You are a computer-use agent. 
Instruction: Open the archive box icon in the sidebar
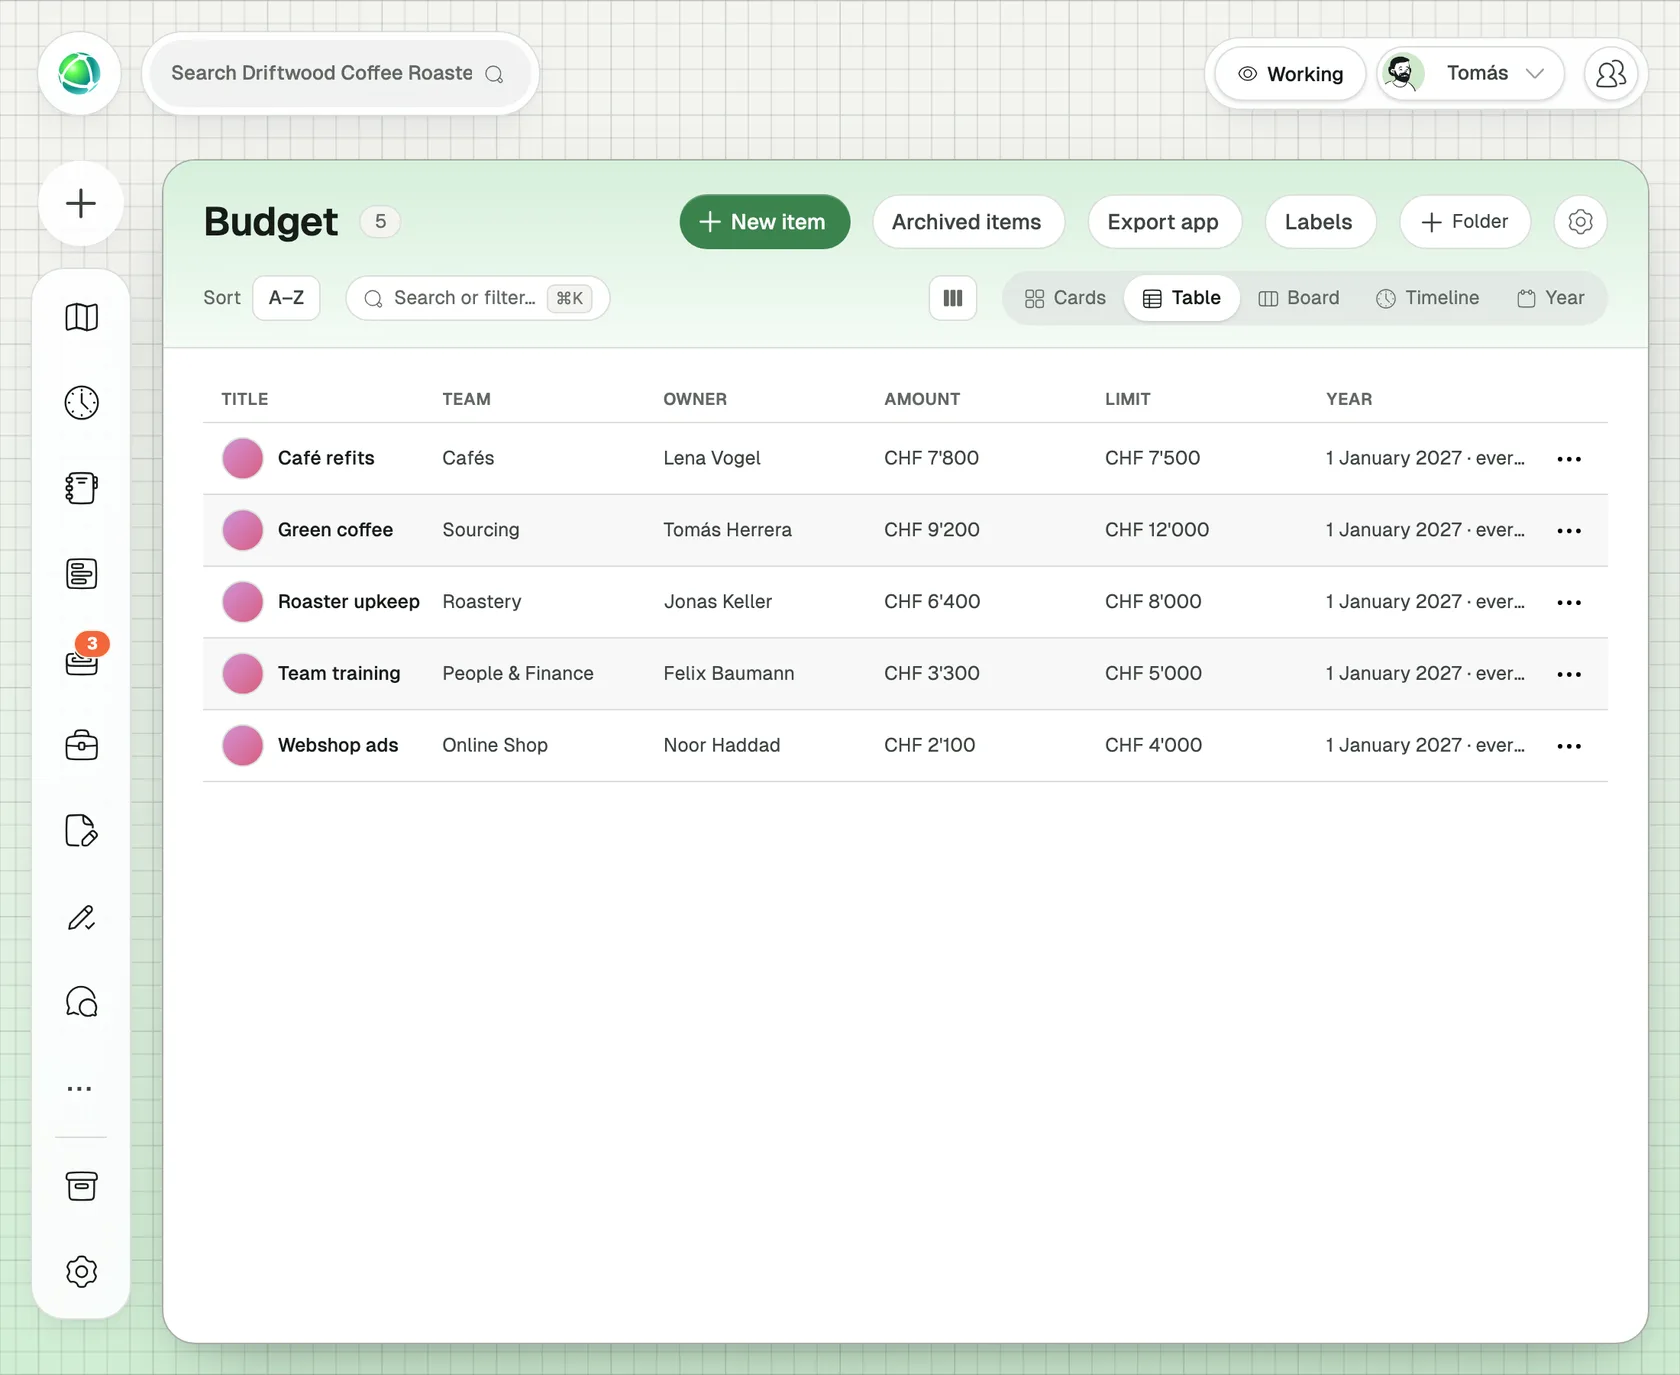click(81, 1186)
